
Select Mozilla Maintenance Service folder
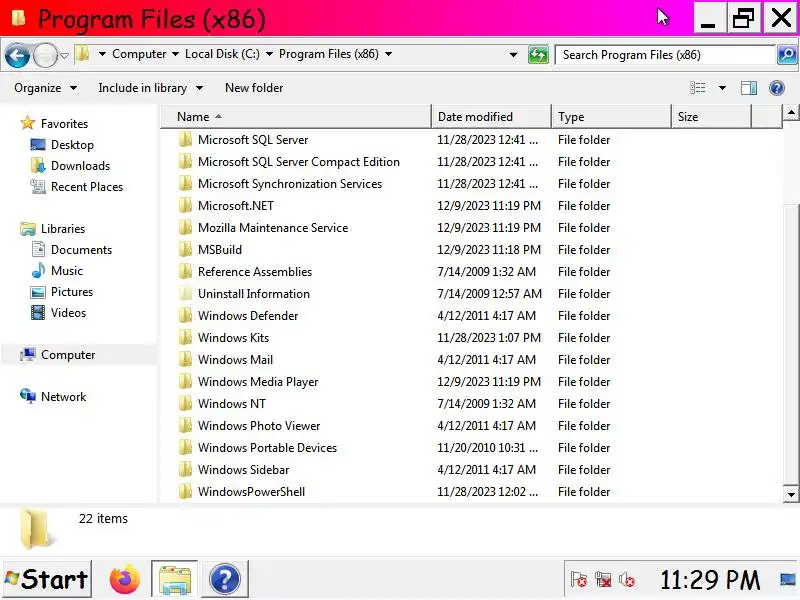tap(273, 228)
